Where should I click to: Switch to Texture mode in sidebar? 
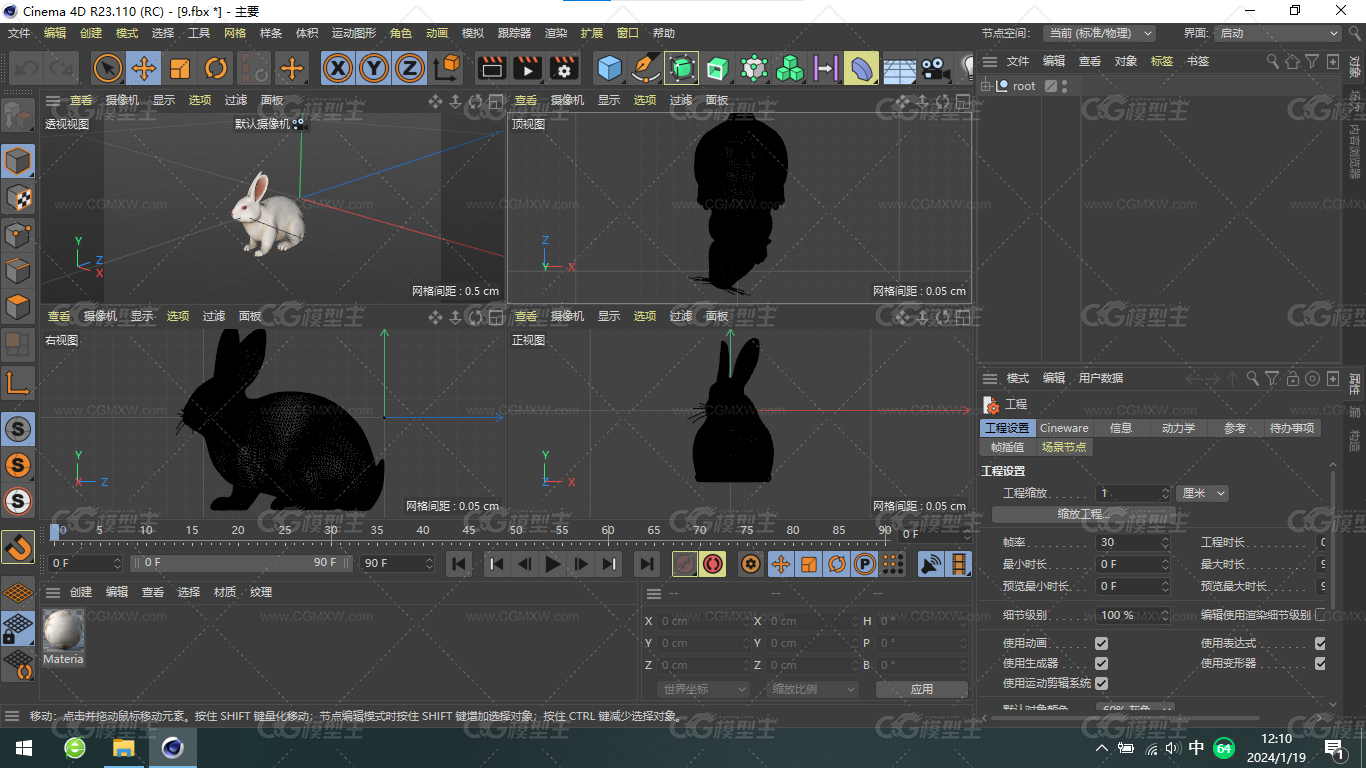(x=18, y=198)
